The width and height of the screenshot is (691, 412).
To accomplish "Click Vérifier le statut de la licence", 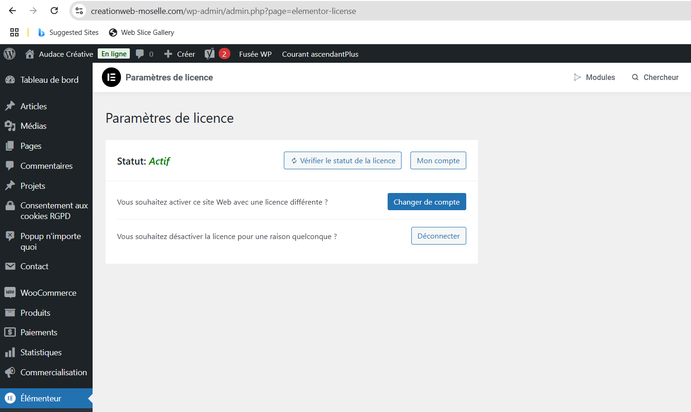I will [343, 160].
